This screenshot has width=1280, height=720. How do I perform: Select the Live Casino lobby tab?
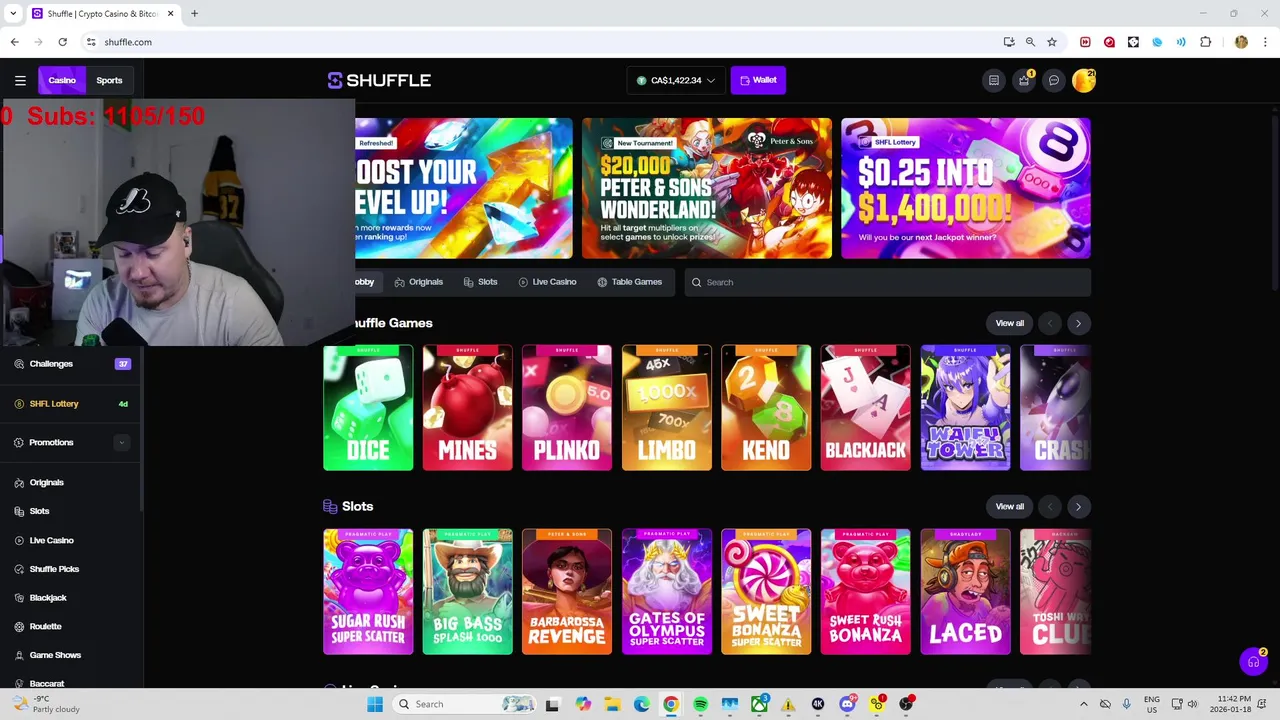tap(547, 282)
